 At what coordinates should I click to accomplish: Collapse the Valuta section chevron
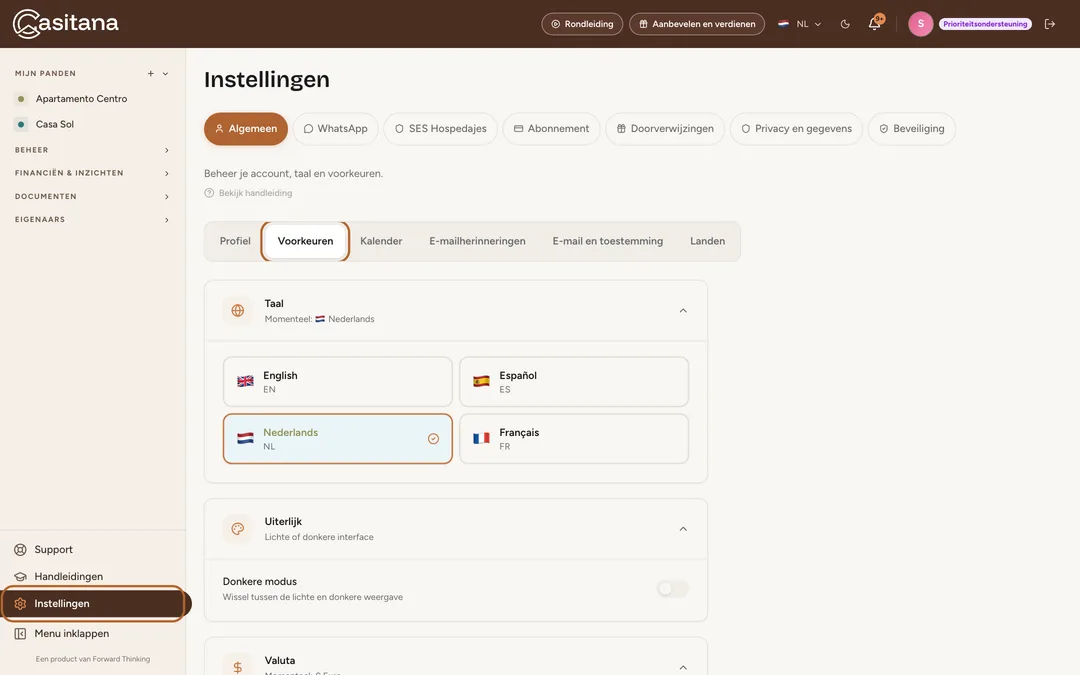click(683, 667)
